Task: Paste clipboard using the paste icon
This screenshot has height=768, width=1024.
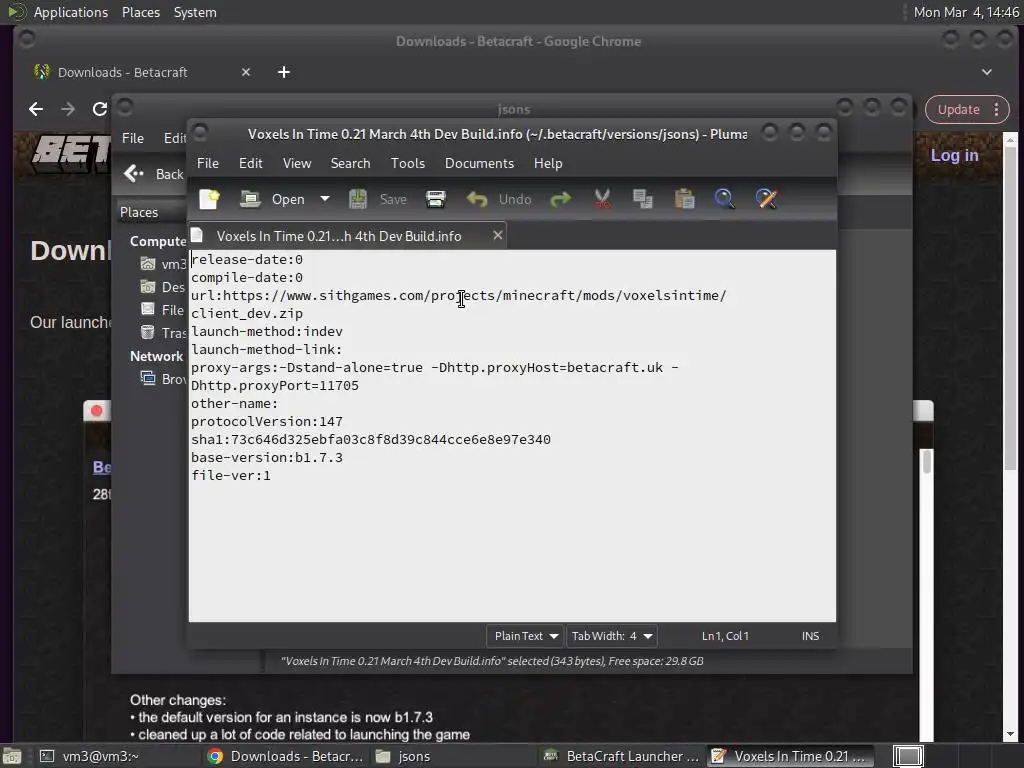Action: (684, 199)
